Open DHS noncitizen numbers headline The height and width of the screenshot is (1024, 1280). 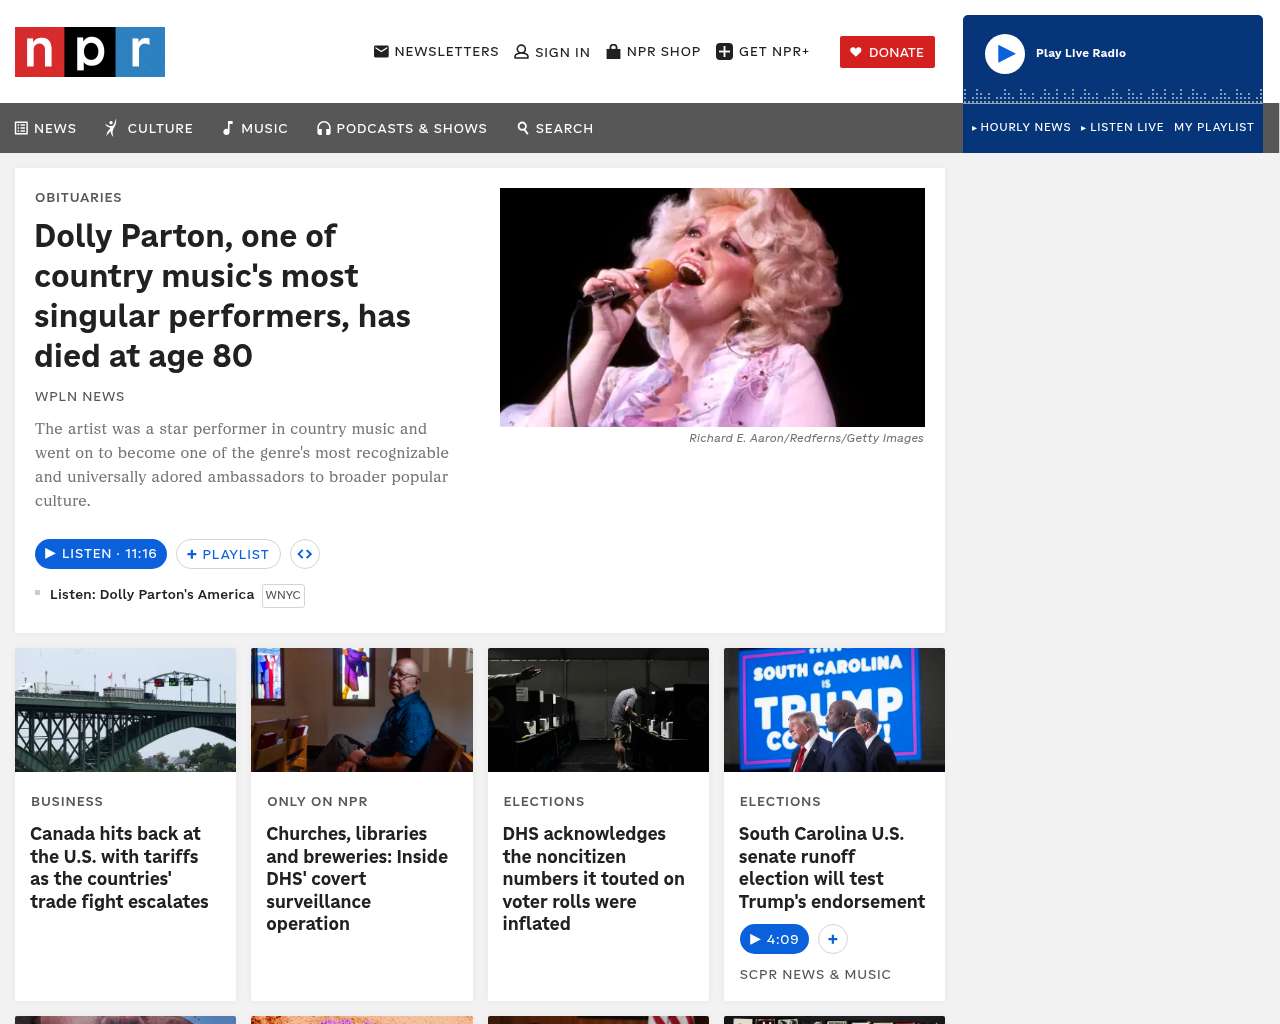point(593,879)
